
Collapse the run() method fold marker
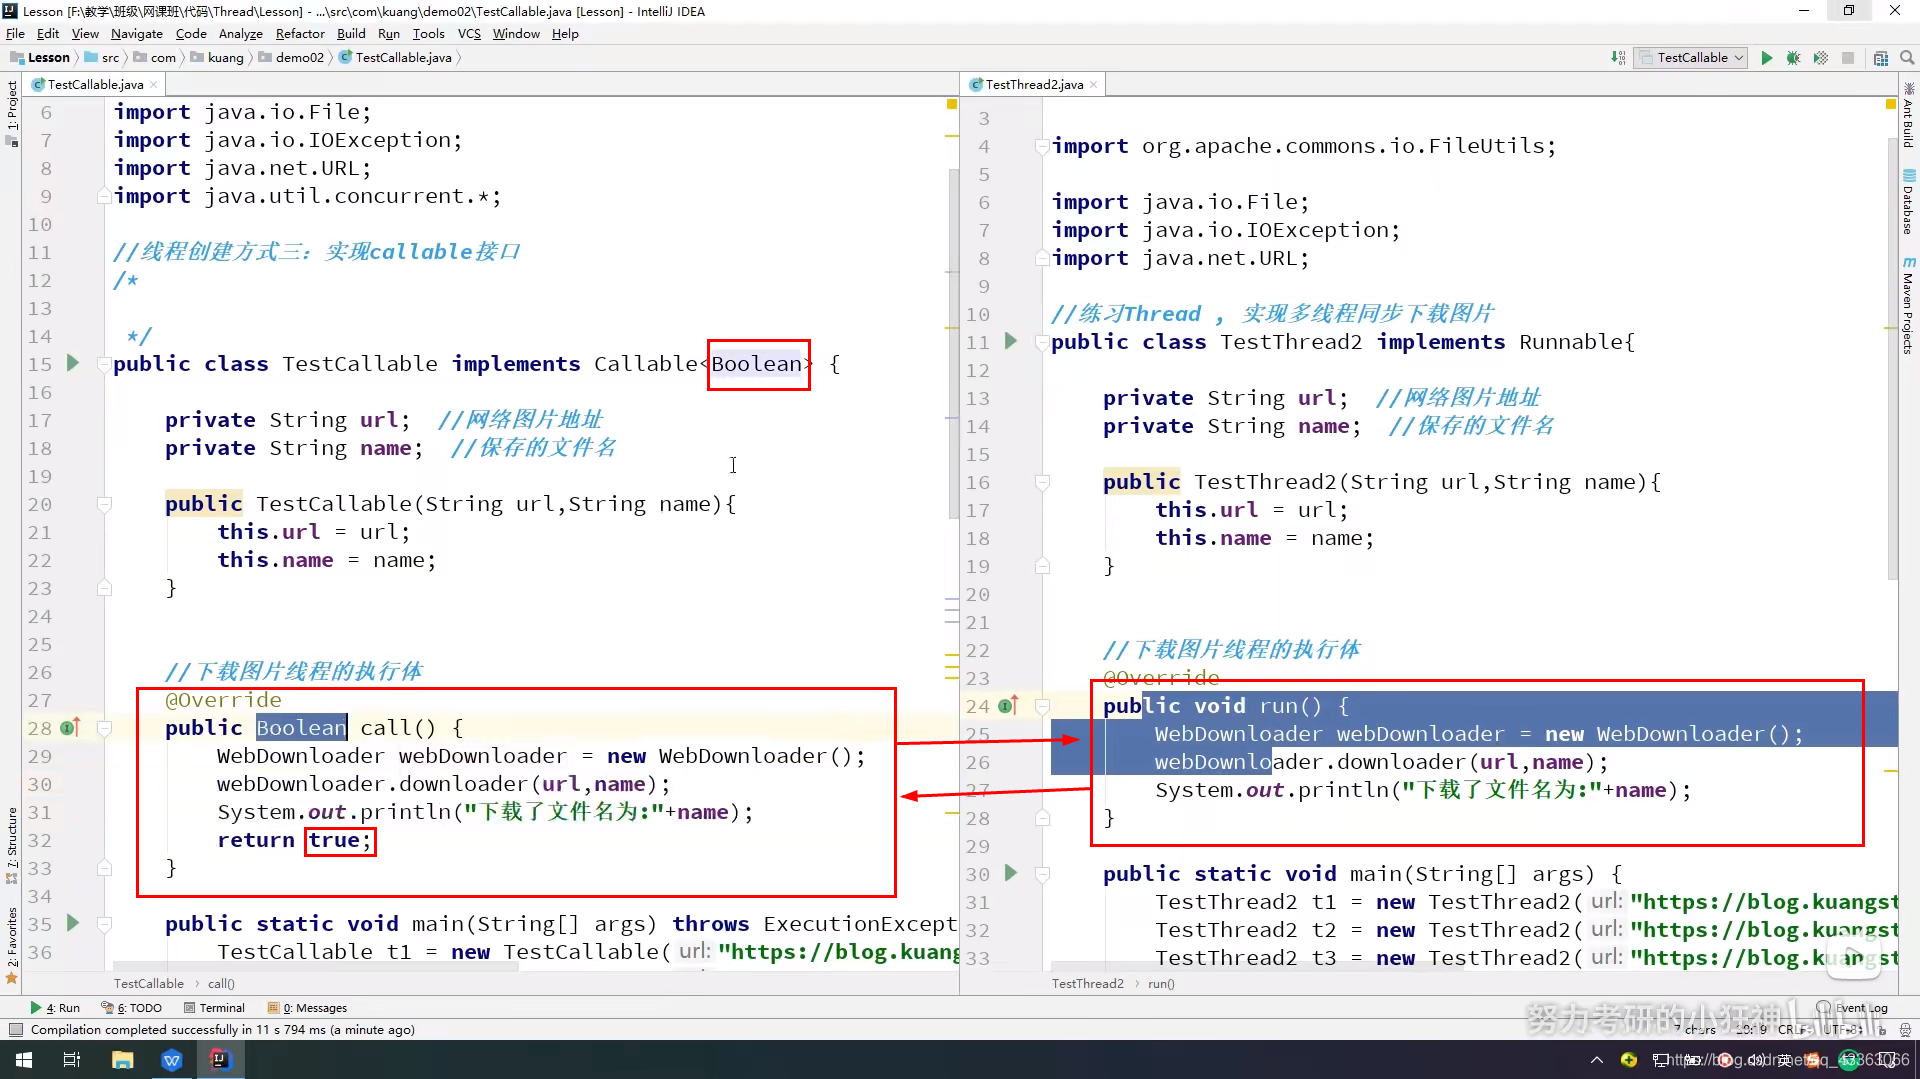coord(1042,706)
